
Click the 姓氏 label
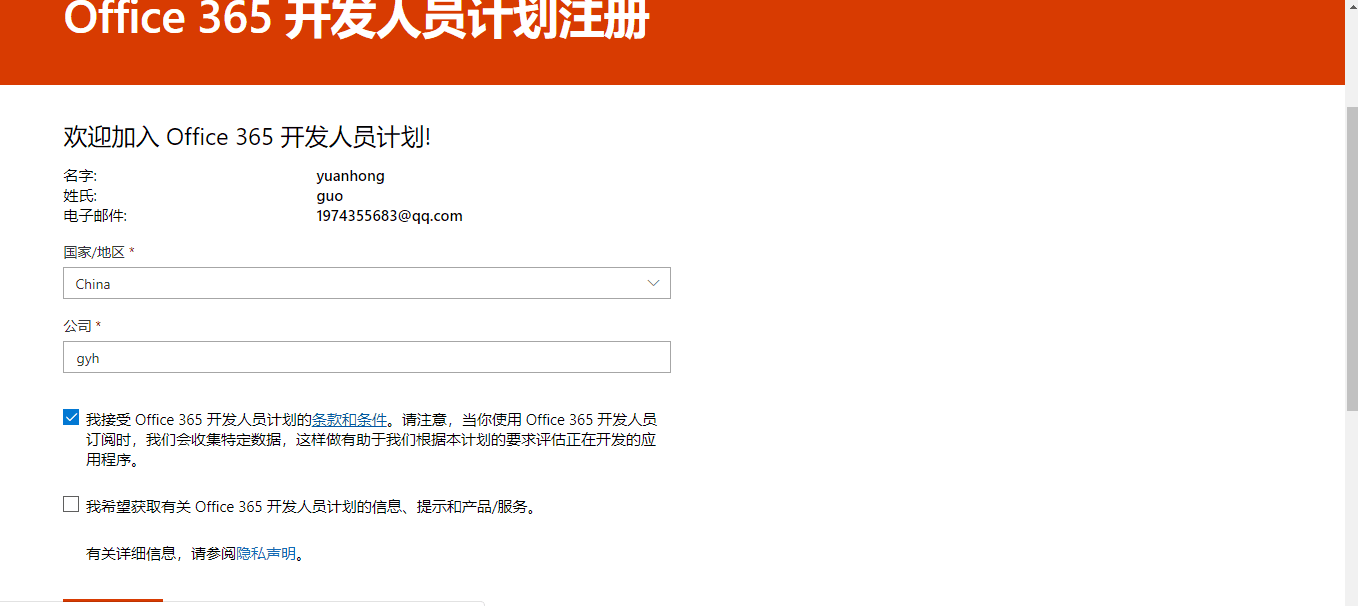(80, 196)
